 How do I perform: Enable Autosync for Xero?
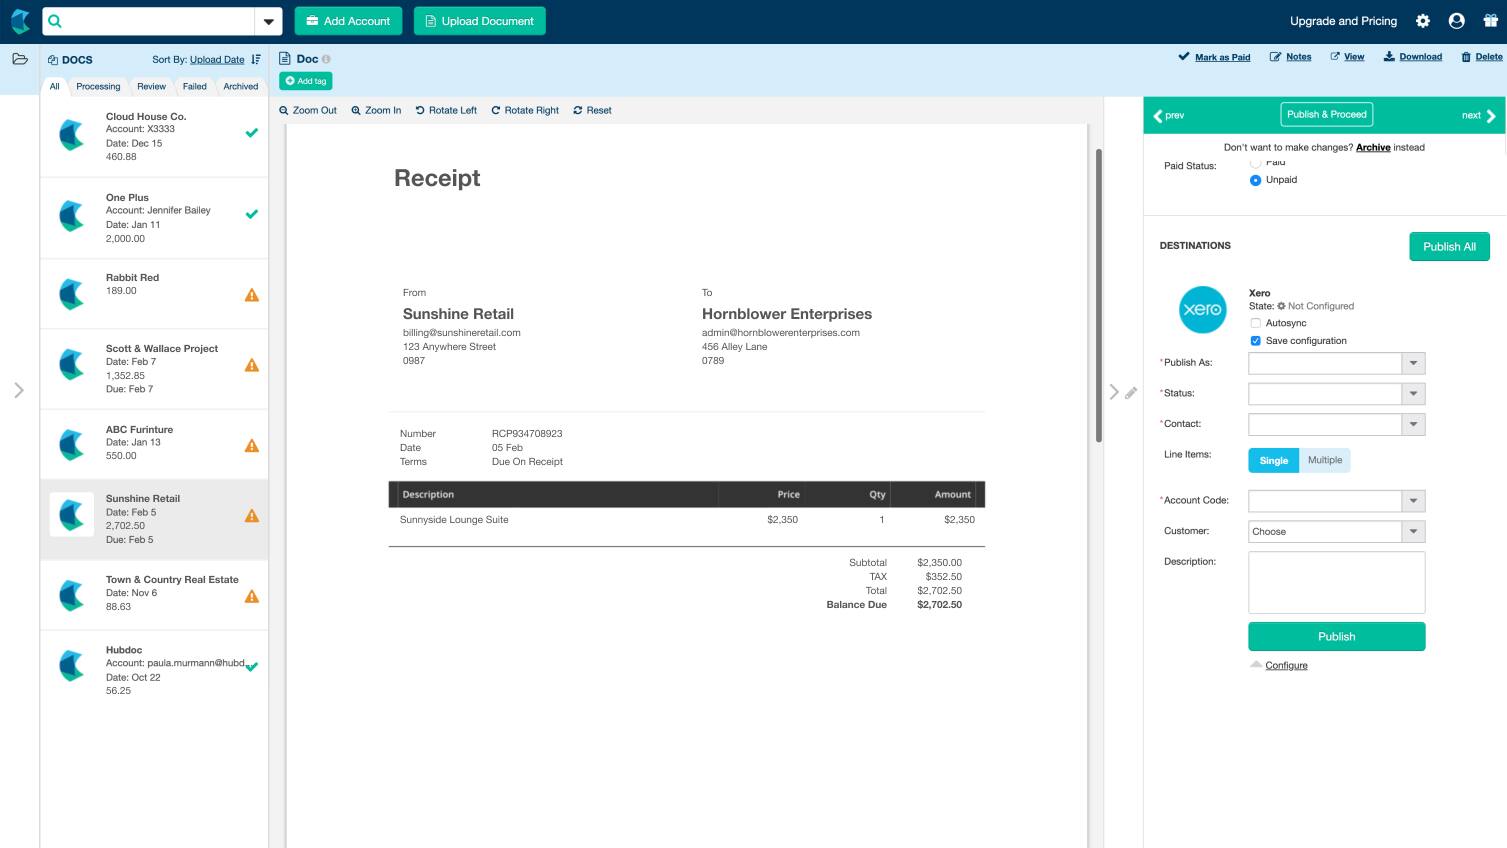(1256, 322)
